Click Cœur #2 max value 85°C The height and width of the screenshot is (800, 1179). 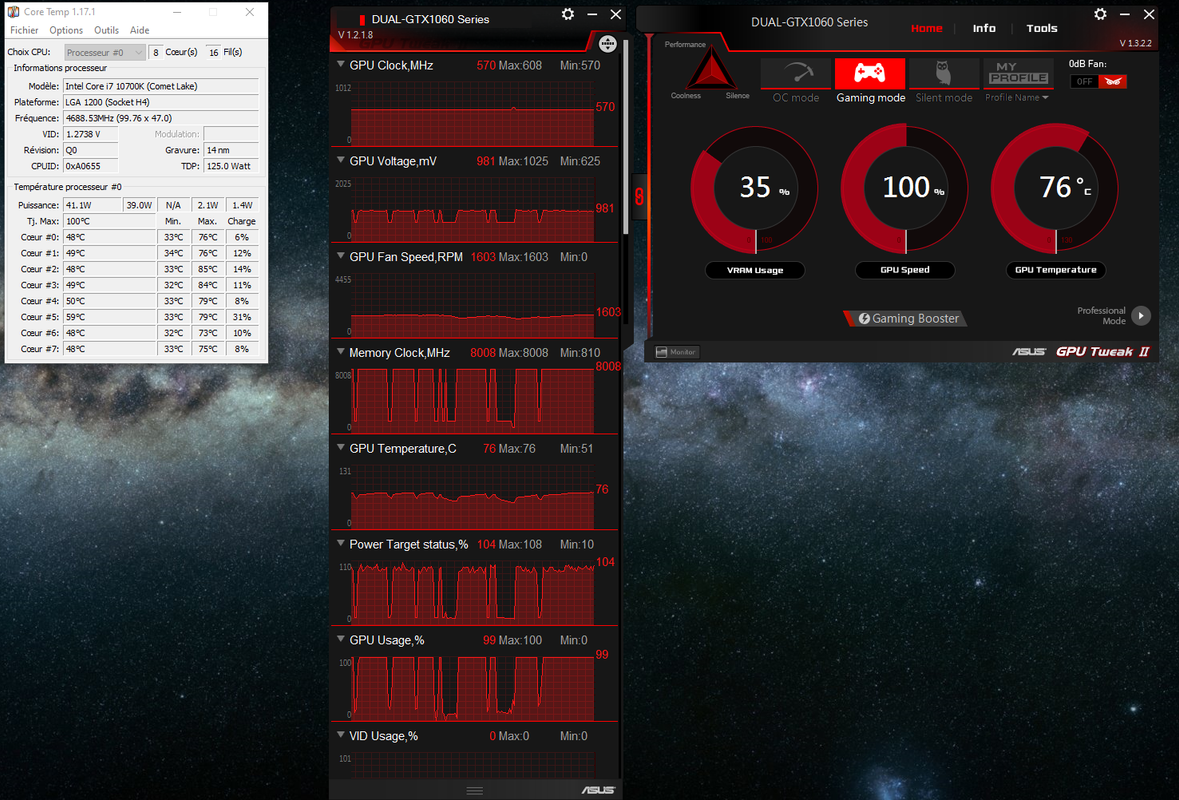tap(208, 269)
